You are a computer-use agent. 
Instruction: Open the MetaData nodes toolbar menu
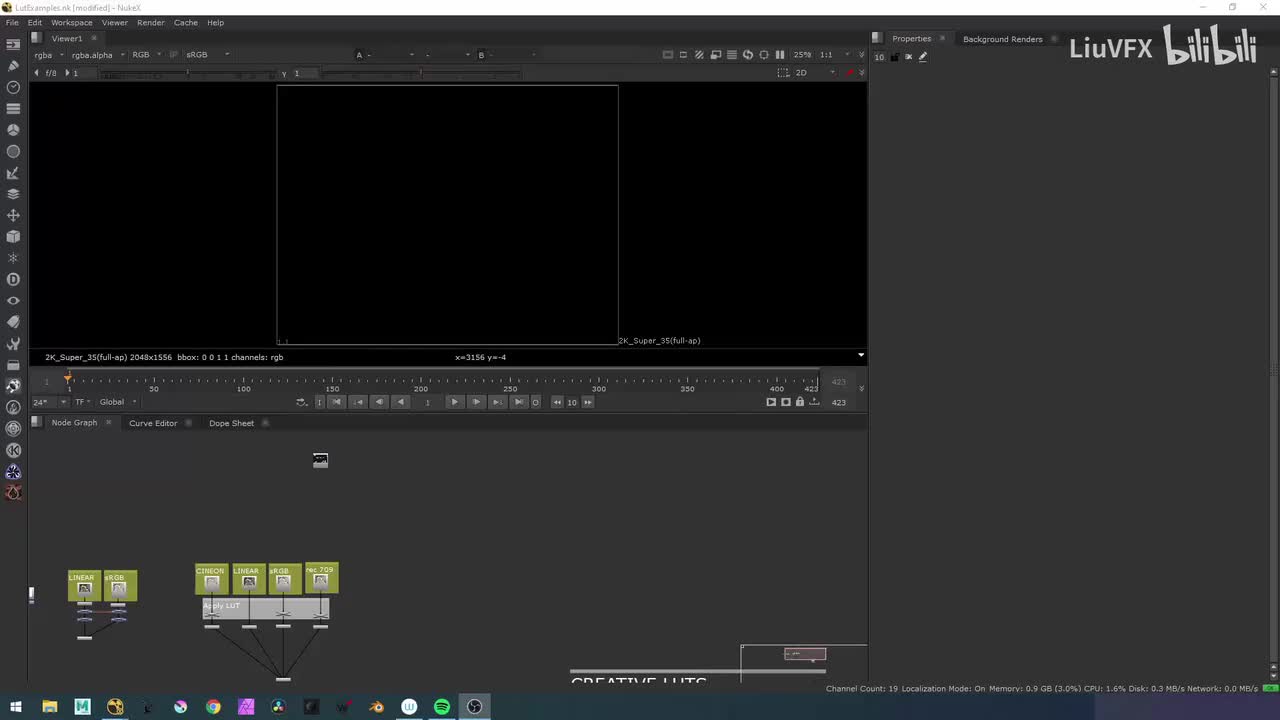pyautogui.click(x=13, y=322)
